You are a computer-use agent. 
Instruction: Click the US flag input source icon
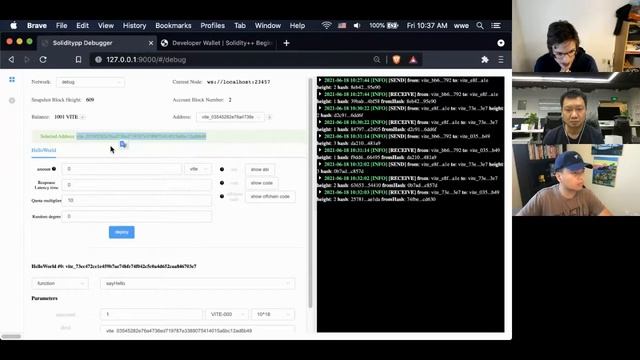[342, 25]
